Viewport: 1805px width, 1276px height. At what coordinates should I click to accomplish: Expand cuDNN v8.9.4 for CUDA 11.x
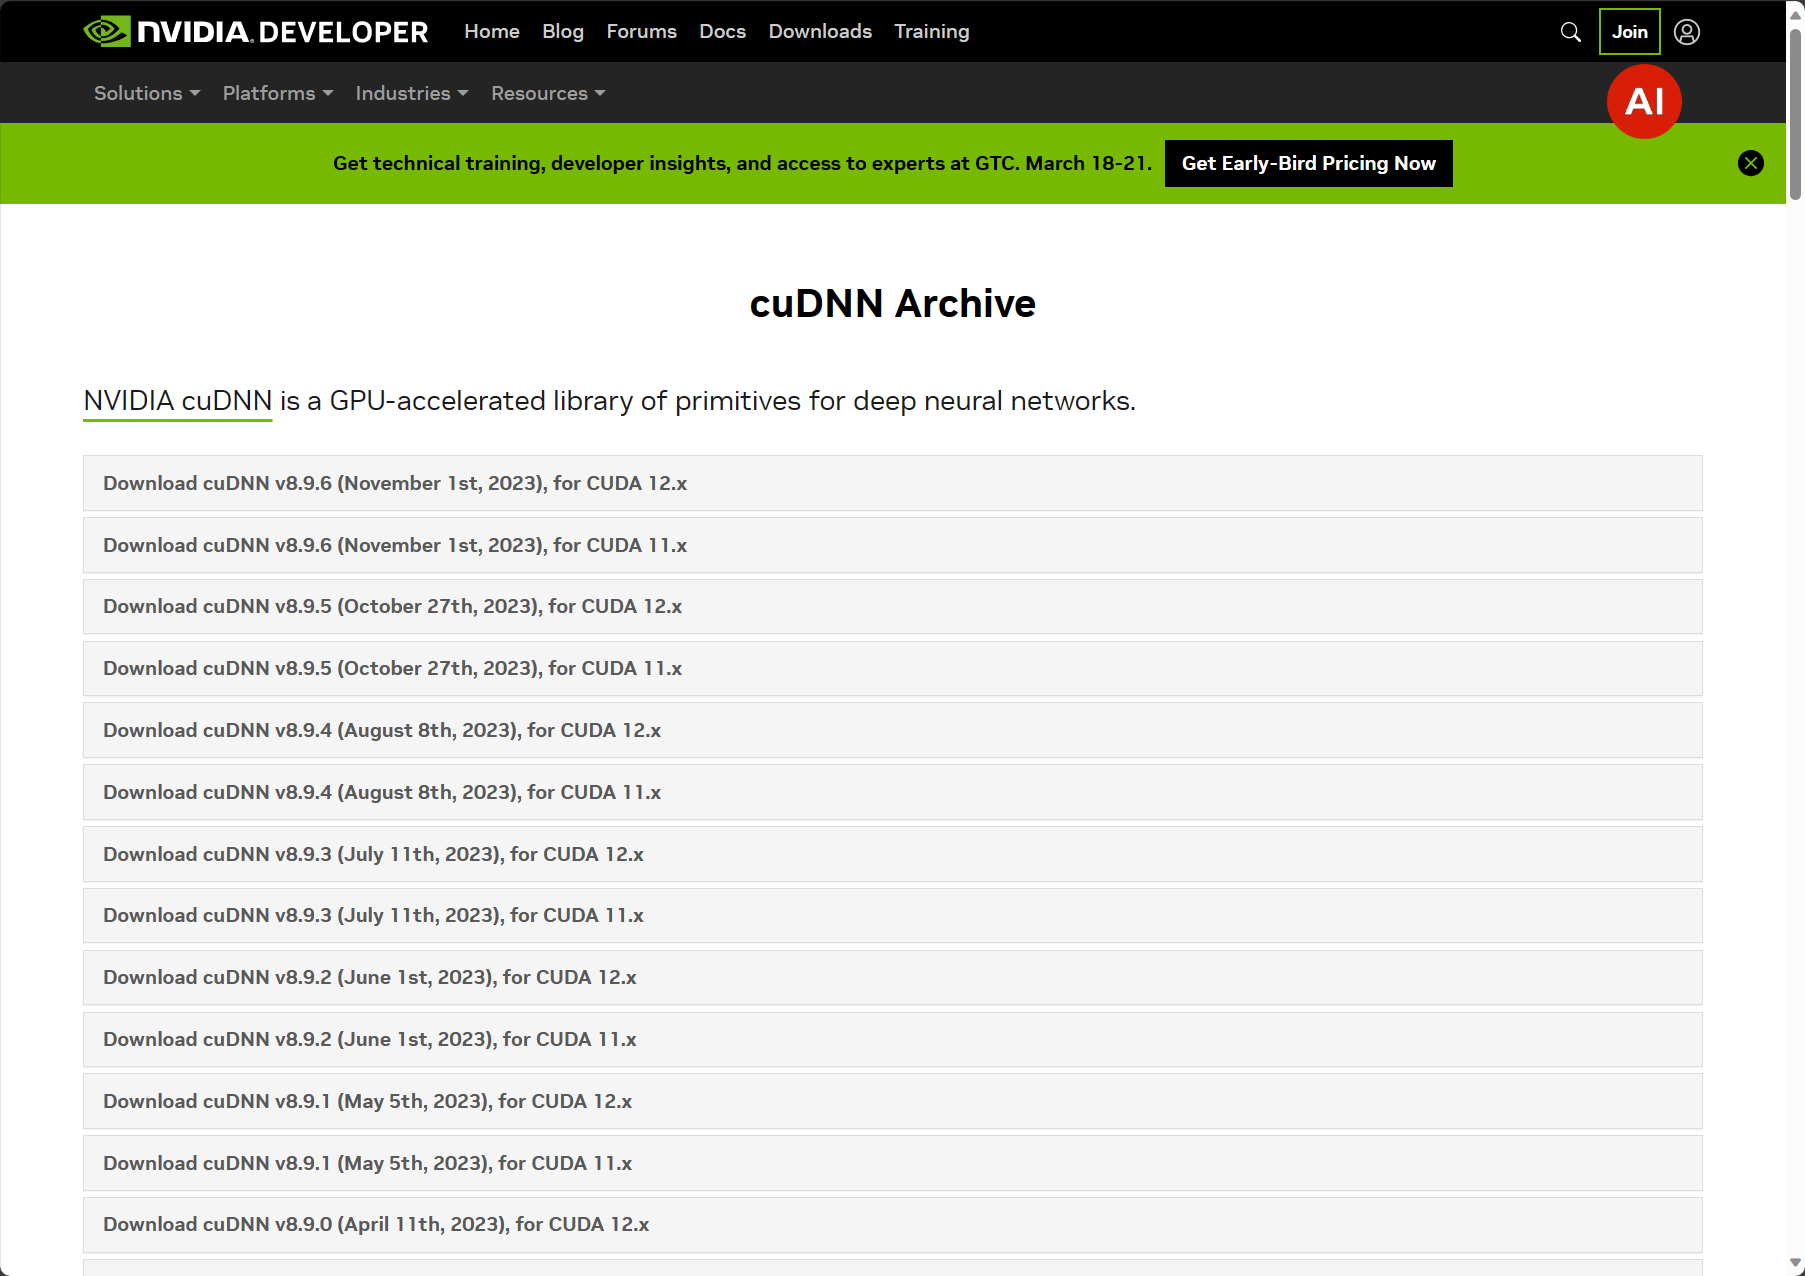point(893,792)
